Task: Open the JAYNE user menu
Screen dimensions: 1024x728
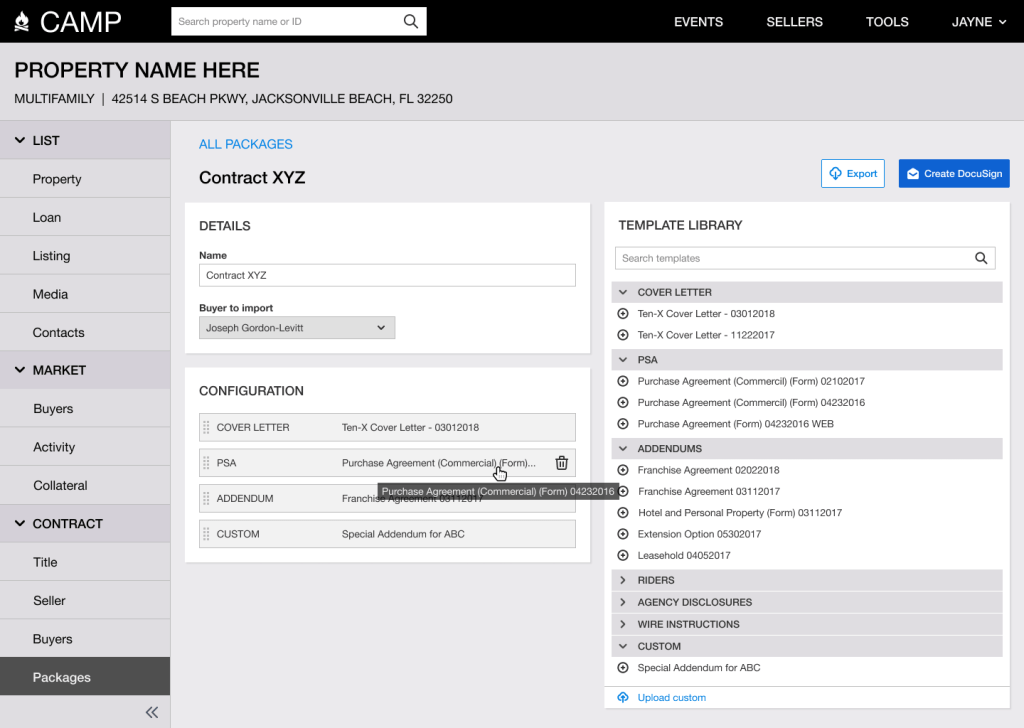Action: [x=978, y=22]
